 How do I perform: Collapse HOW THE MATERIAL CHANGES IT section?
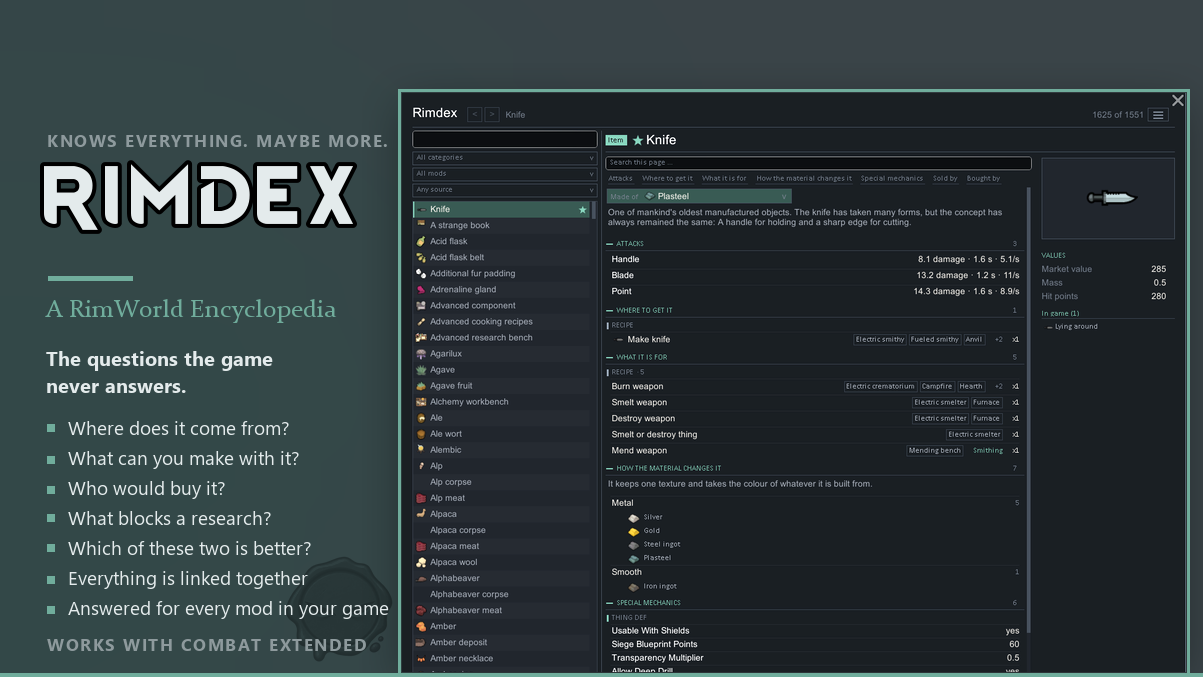[x=812, y=468]
